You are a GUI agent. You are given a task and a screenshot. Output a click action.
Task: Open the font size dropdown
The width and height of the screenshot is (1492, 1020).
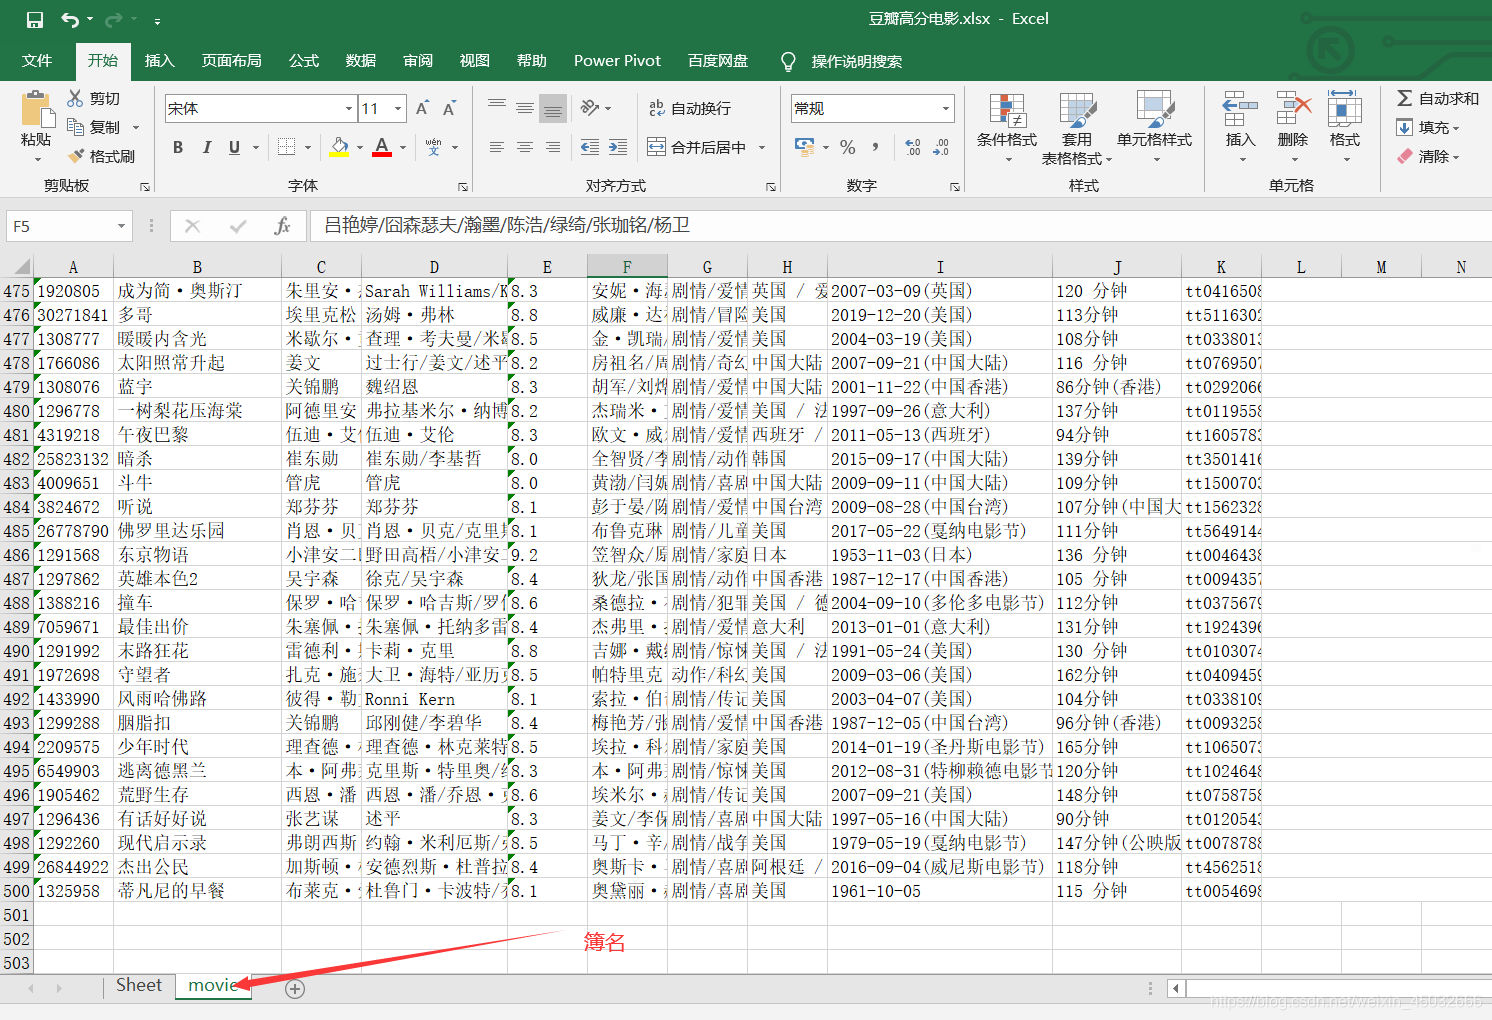coord(398,108)
